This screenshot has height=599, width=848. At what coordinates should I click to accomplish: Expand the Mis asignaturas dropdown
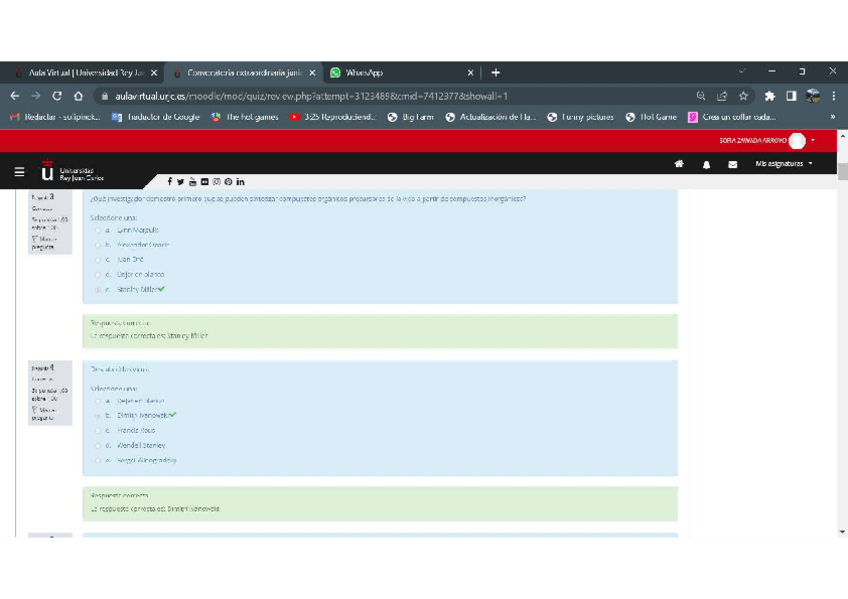pos(784,164)
